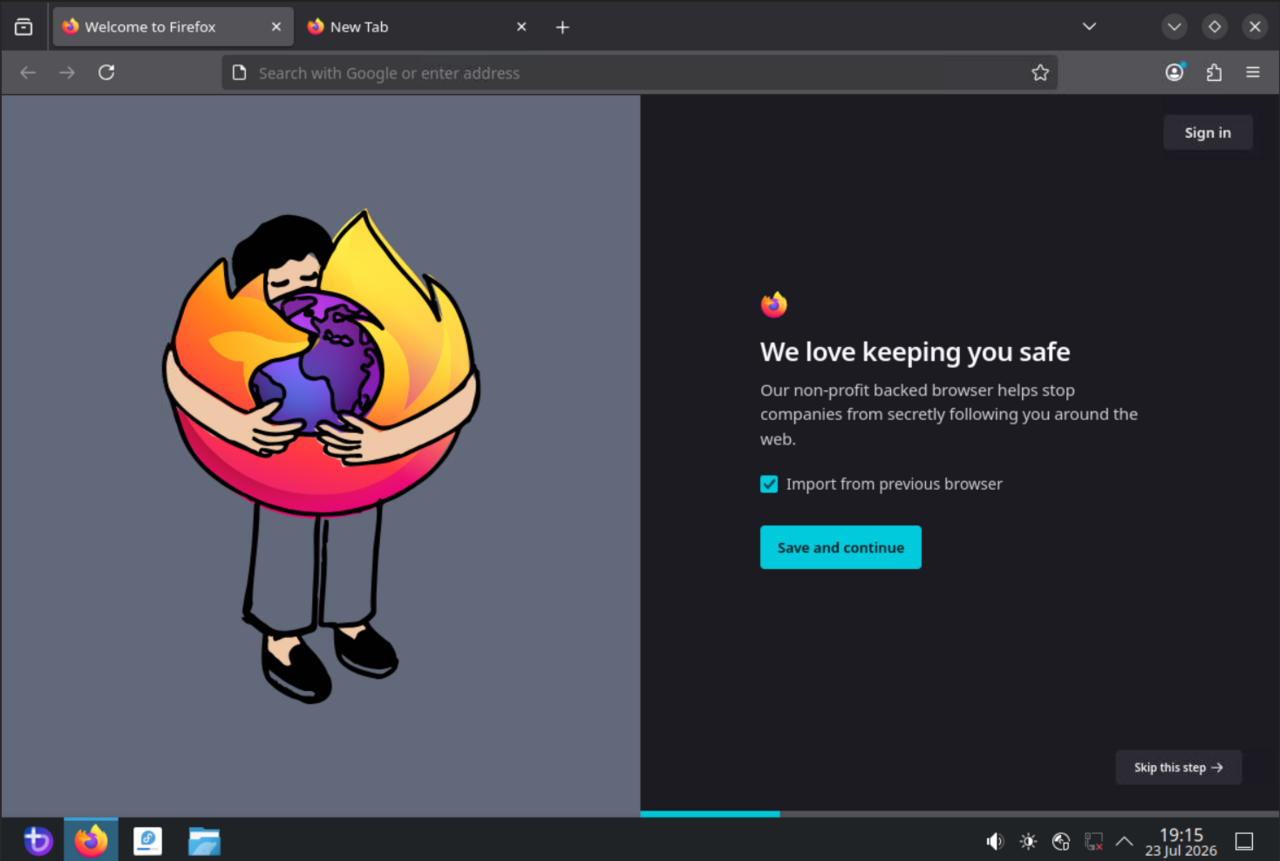Close the New Tab tab

(x=521, y=27)
